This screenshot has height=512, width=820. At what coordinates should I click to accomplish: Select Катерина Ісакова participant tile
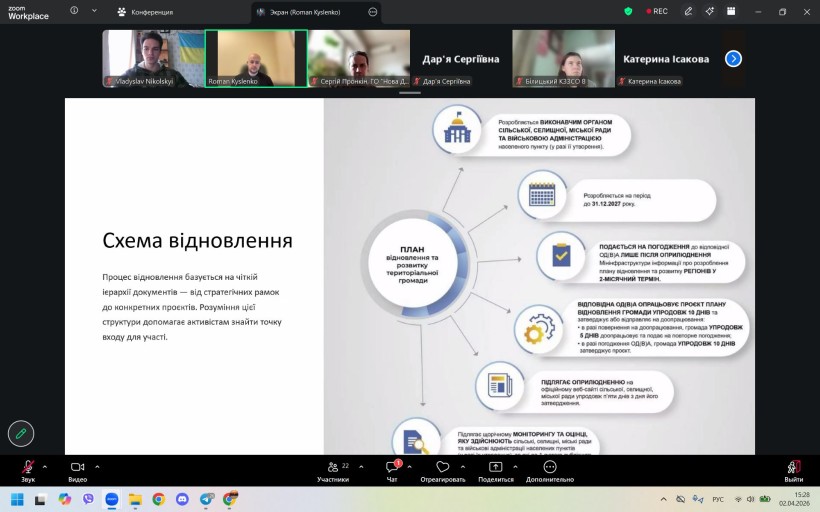click(666, 59)
